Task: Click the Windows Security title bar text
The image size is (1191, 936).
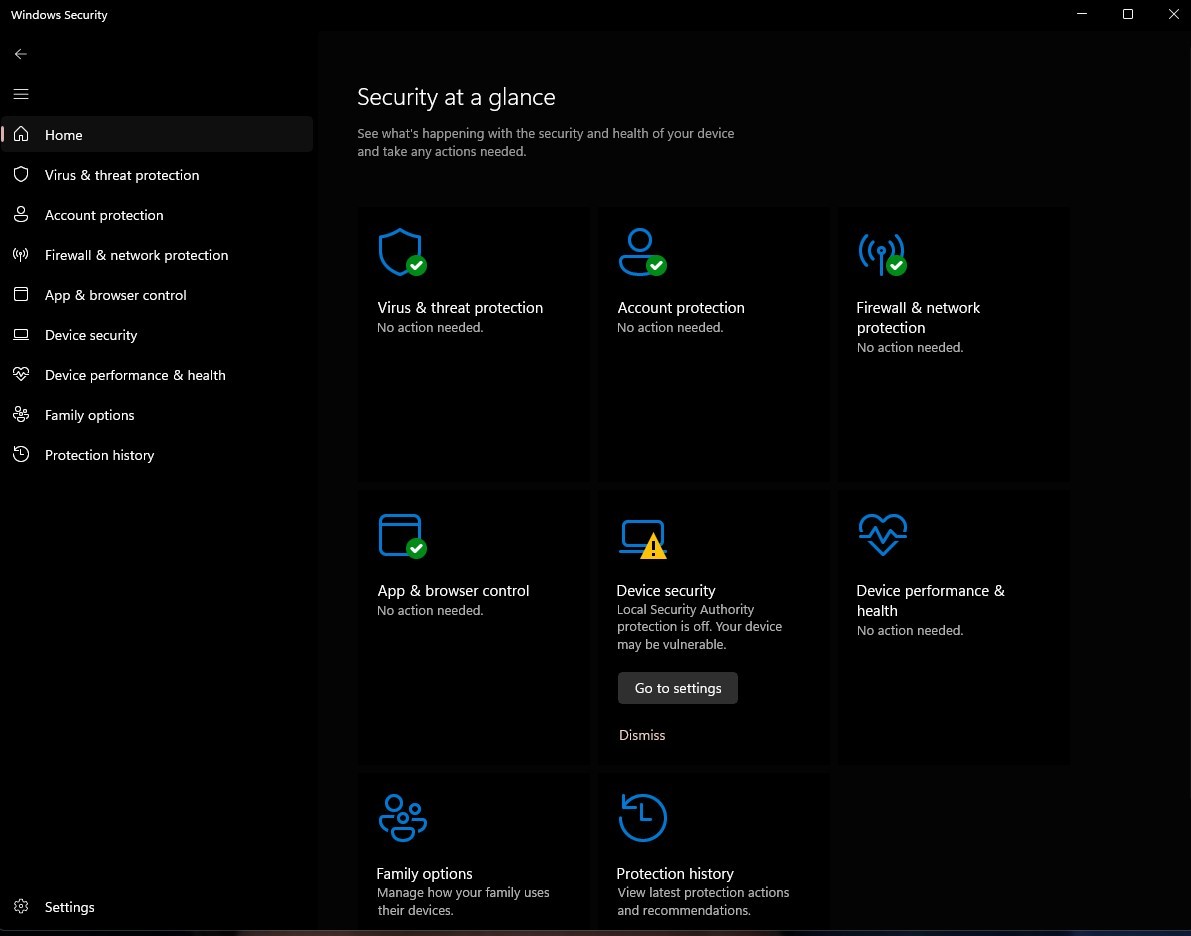Action: pyautogui.click(x=59, y=14)
